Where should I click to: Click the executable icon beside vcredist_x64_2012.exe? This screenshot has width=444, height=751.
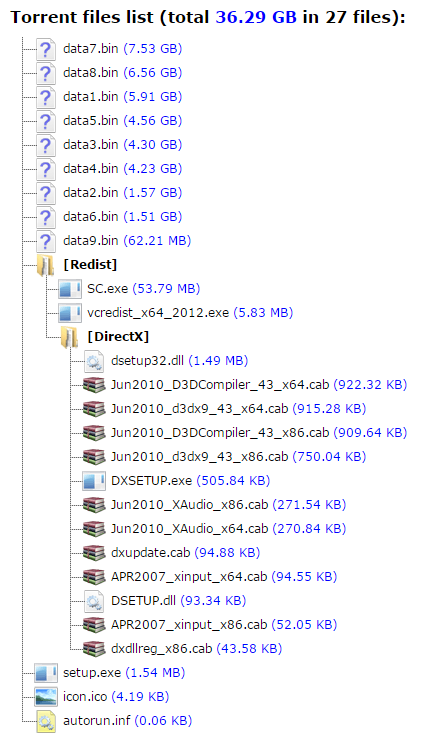point(70,313)
